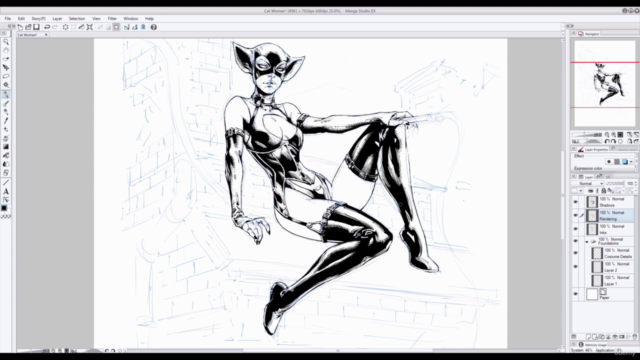This screenshot has height=360, width=640.
Task: Open the layer color effect dropdown arrow
Action: tap(631, 162)
